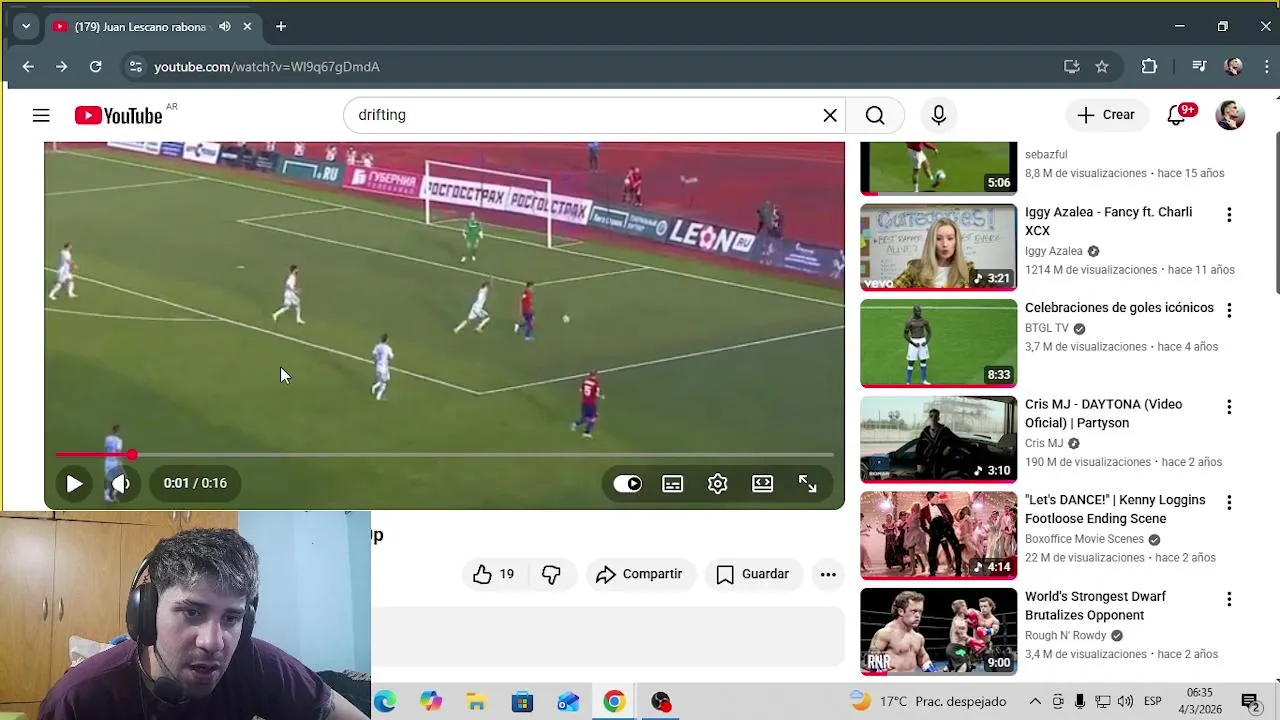Open the 5:06 sebazful video thumbnail
Image resolution: width=1280 pixels, height=720 pixels.
pyautogui.click(x=938, y=168)
